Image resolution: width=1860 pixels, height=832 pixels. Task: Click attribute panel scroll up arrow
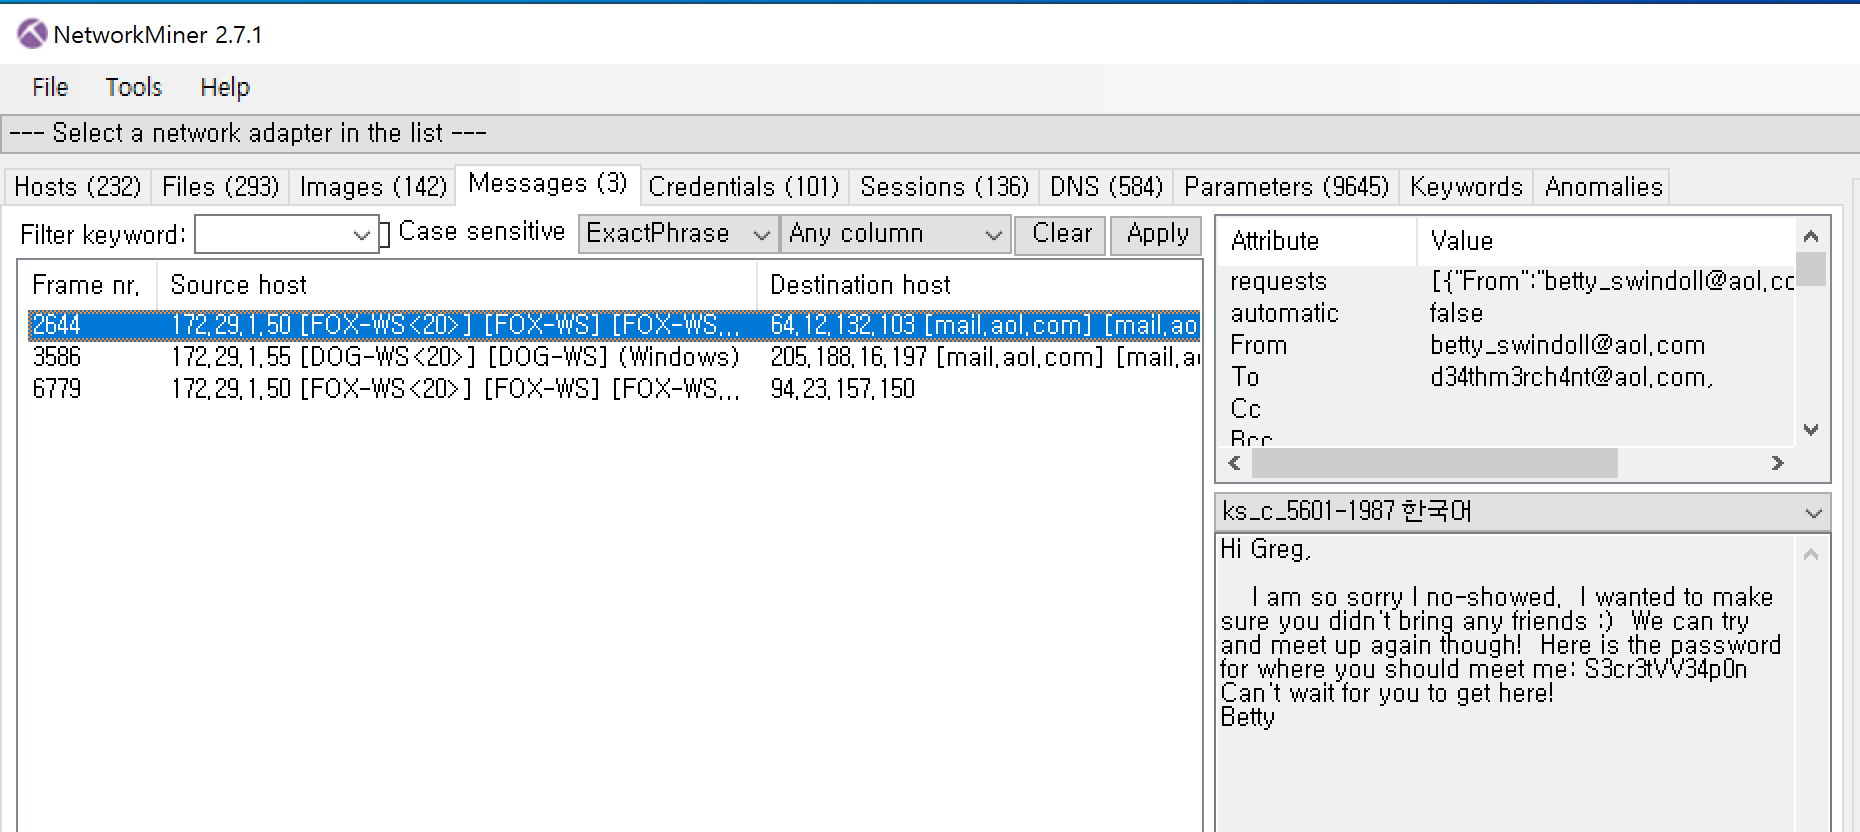click(x=1811, y=236)
